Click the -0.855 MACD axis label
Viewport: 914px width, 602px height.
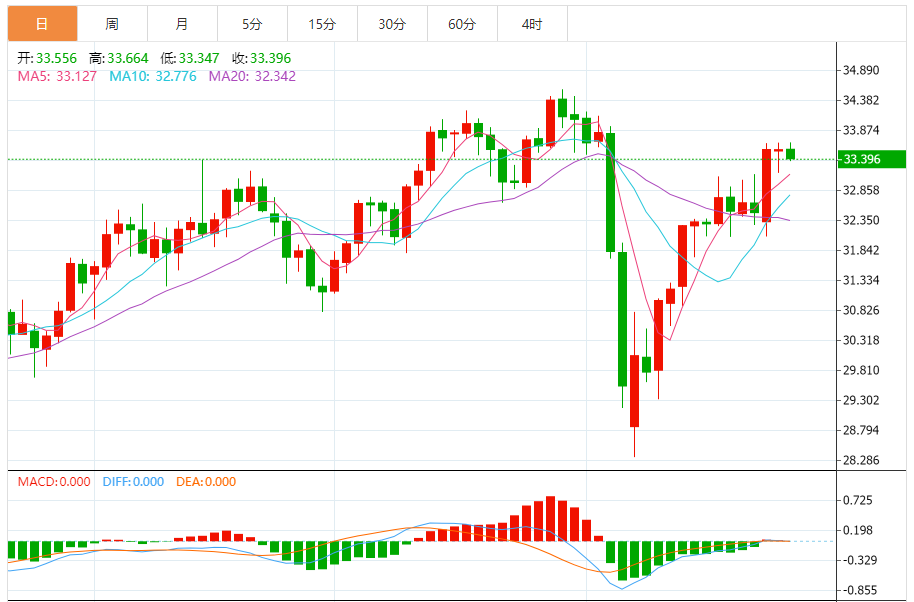click(860, 590)
